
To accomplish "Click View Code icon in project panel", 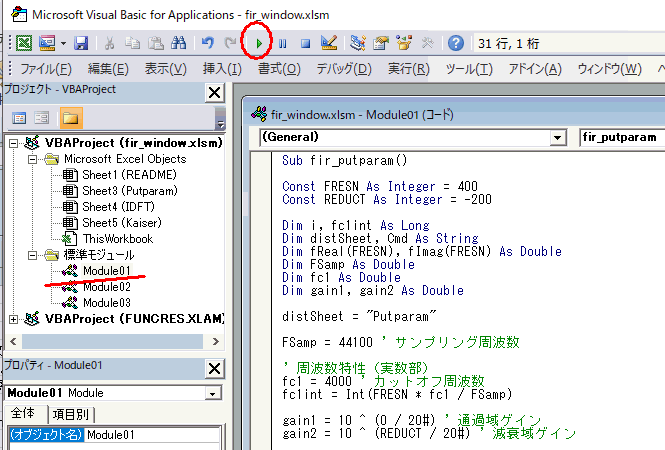I will click(19, 118).
